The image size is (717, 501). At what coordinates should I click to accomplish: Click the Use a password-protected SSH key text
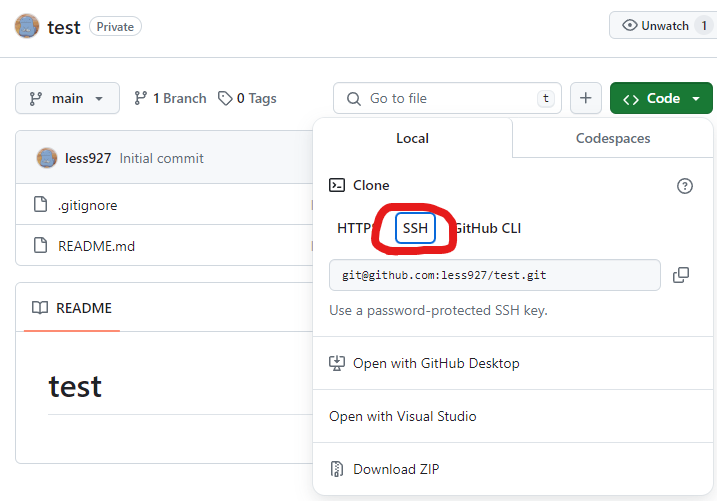[438, 310]
